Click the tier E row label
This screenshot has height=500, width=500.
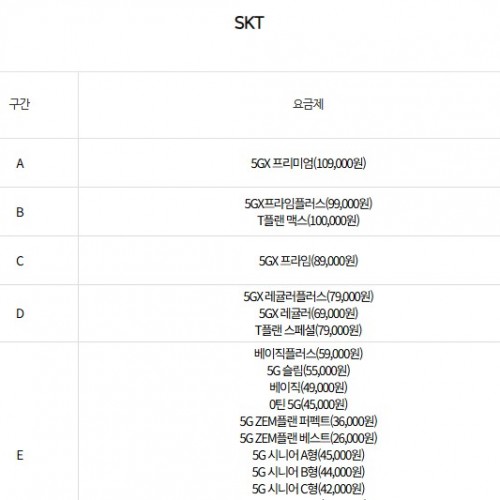(20, 455)
